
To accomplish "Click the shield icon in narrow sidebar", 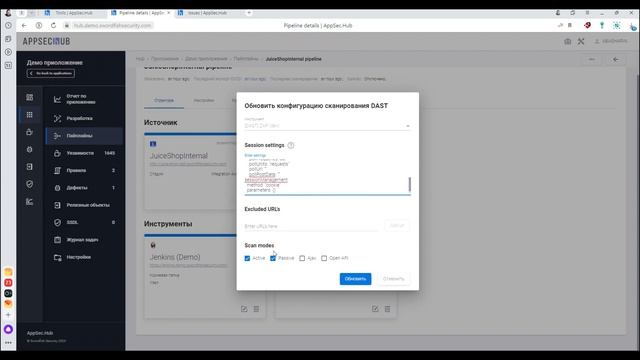I will tap(29, 184).
